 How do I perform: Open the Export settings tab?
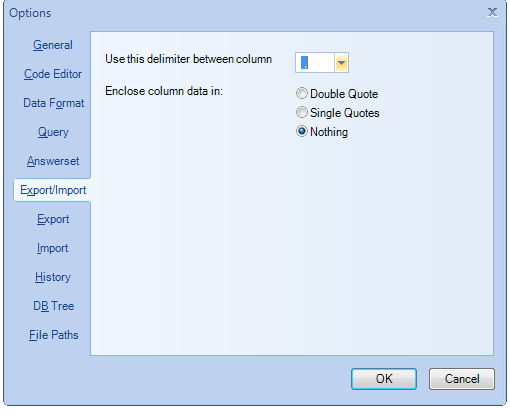click(53, 219)
